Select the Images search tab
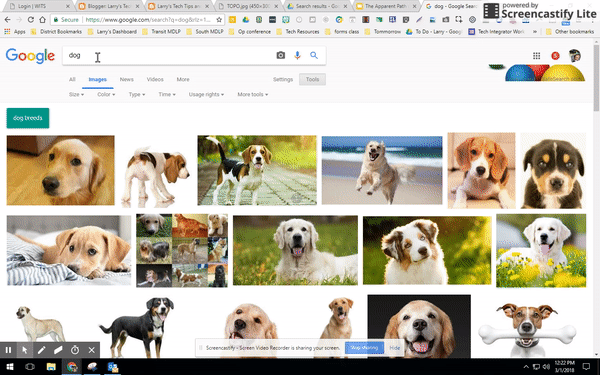The height and width of the screenshot is (375, 600). tap(98, 80)
